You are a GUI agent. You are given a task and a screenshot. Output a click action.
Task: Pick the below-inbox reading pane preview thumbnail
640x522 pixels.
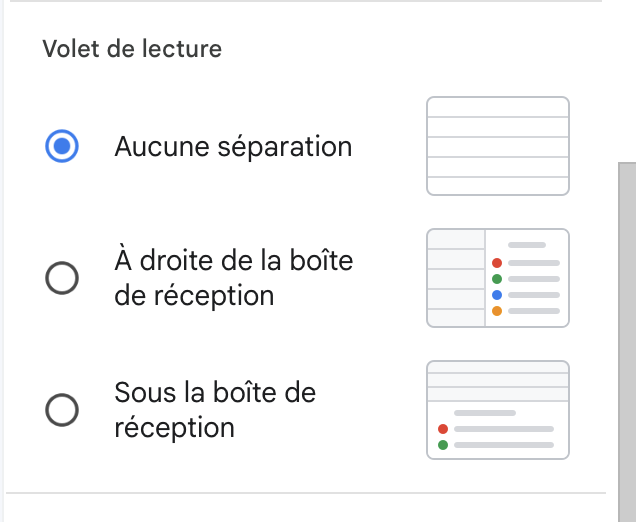click(498, 410)
